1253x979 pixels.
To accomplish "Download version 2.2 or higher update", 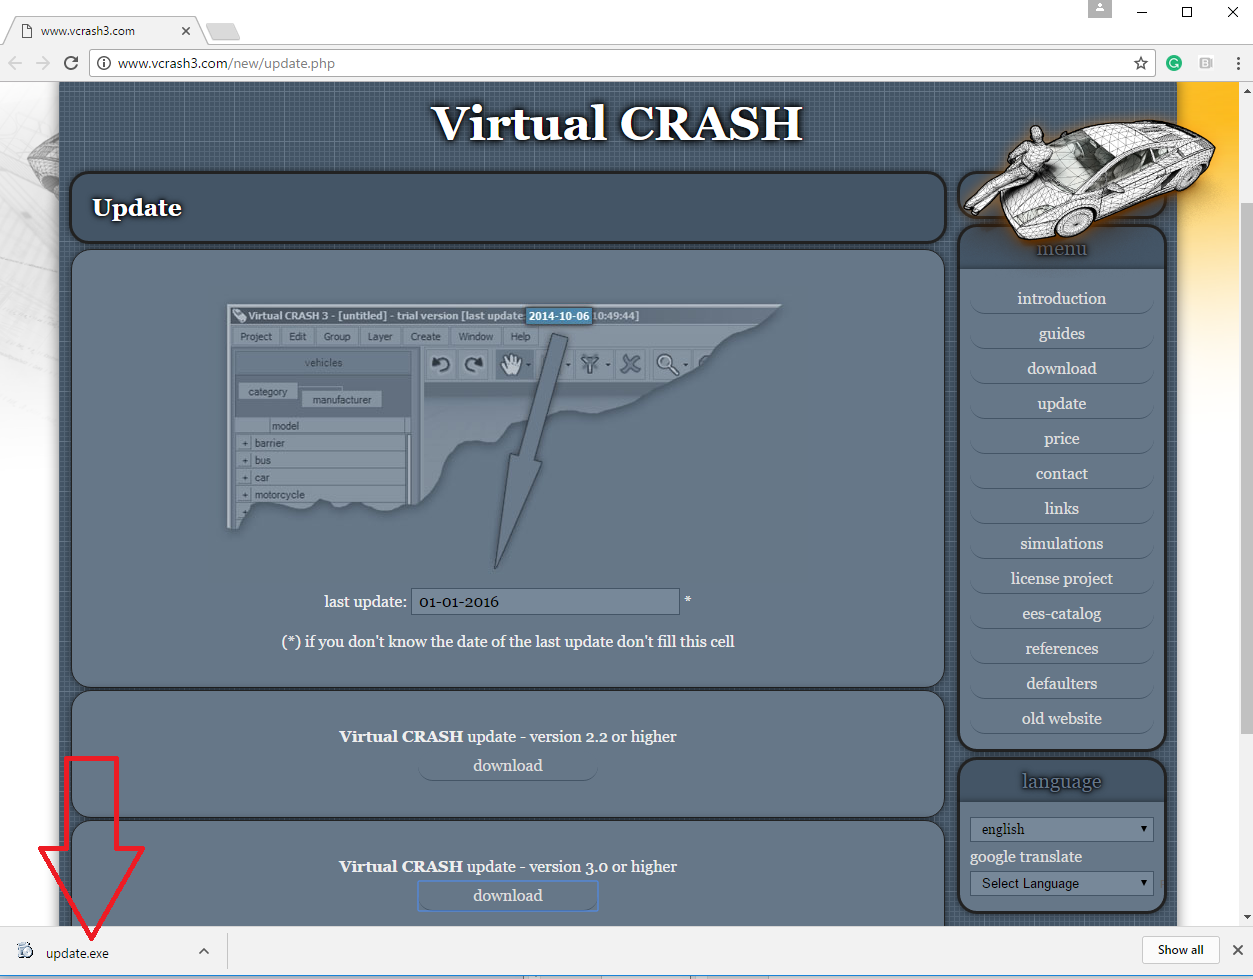I will coord(508,765).
